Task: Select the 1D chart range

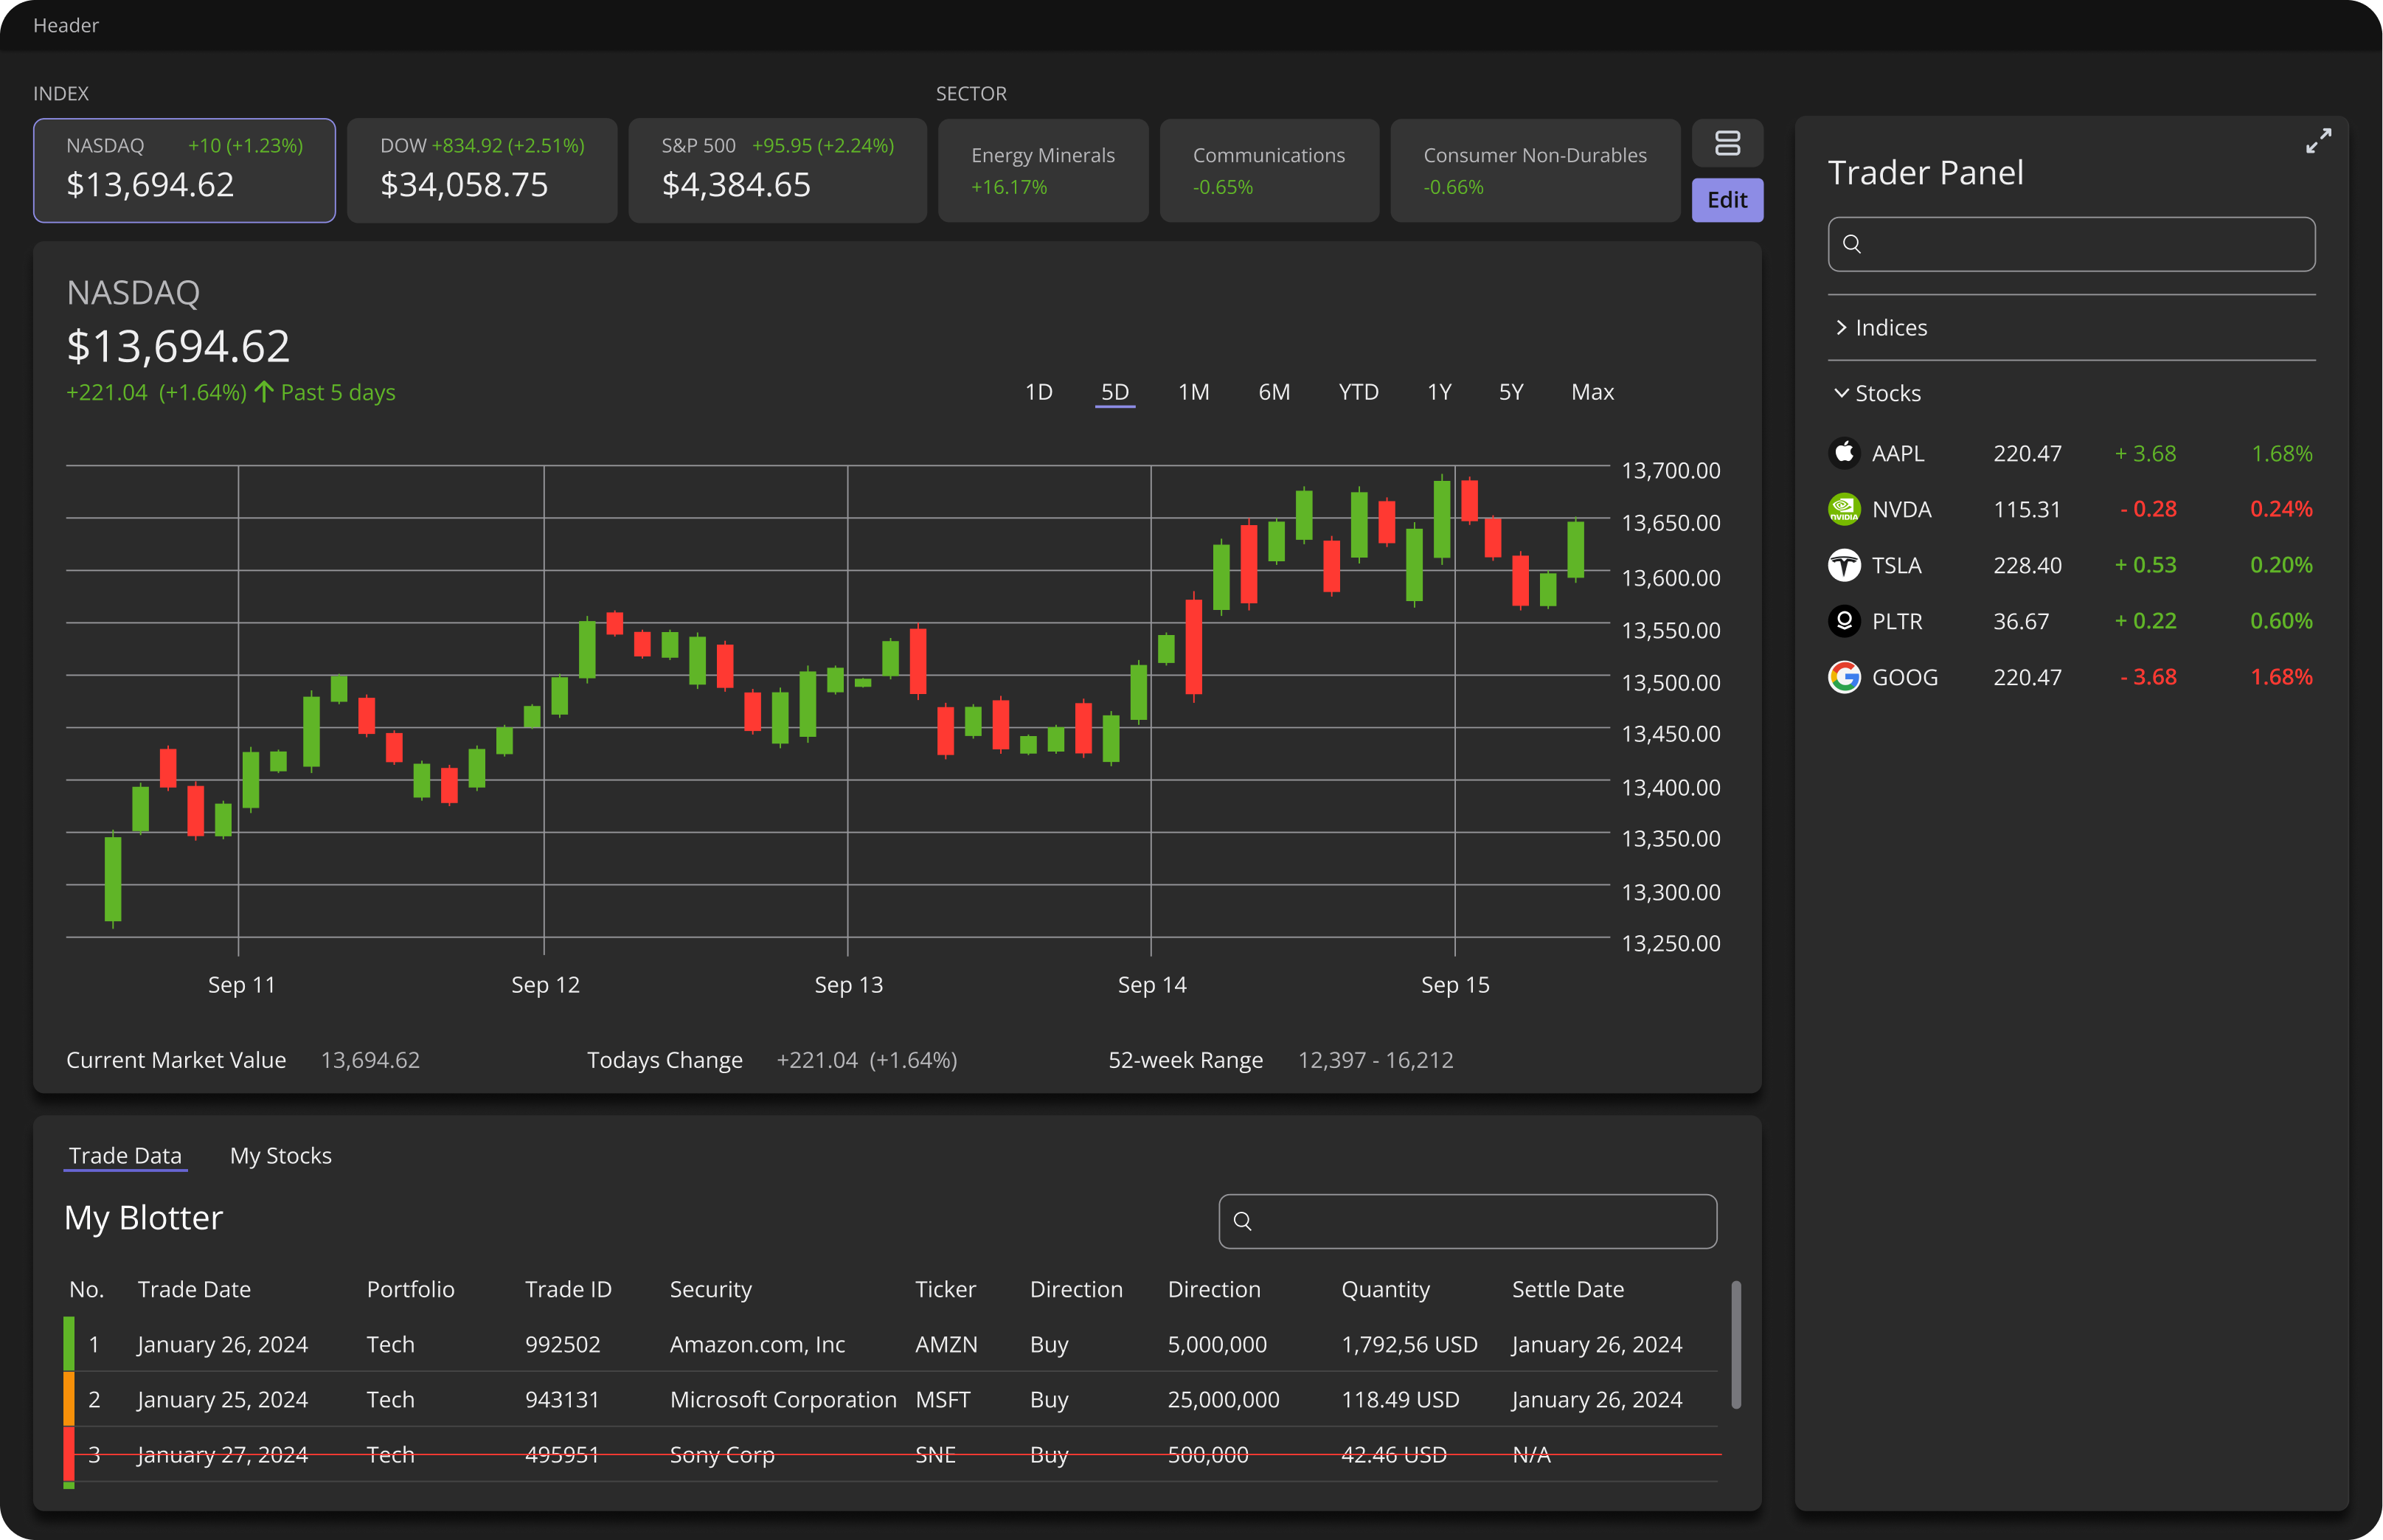Action: 1038,392
